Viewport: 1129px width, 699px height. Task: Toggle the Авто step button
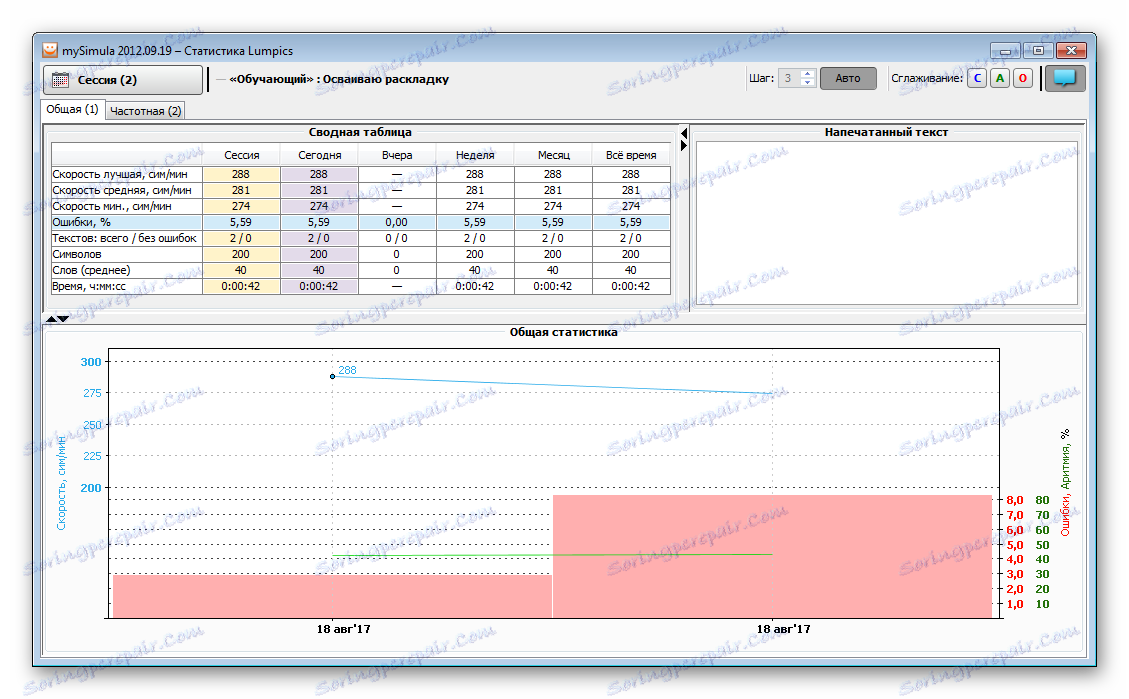[847, 78]
